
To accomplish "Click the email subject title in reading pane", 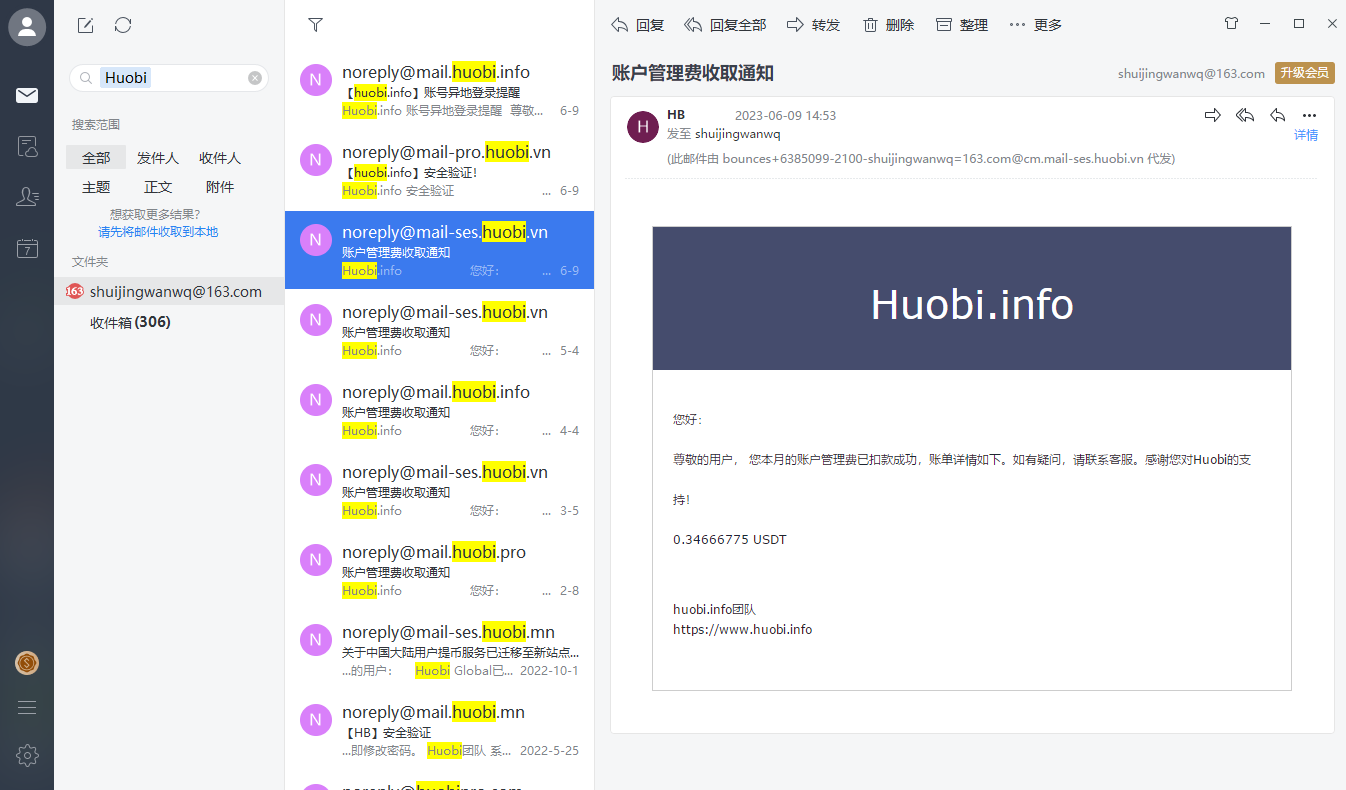I will [x=693, y=73].
